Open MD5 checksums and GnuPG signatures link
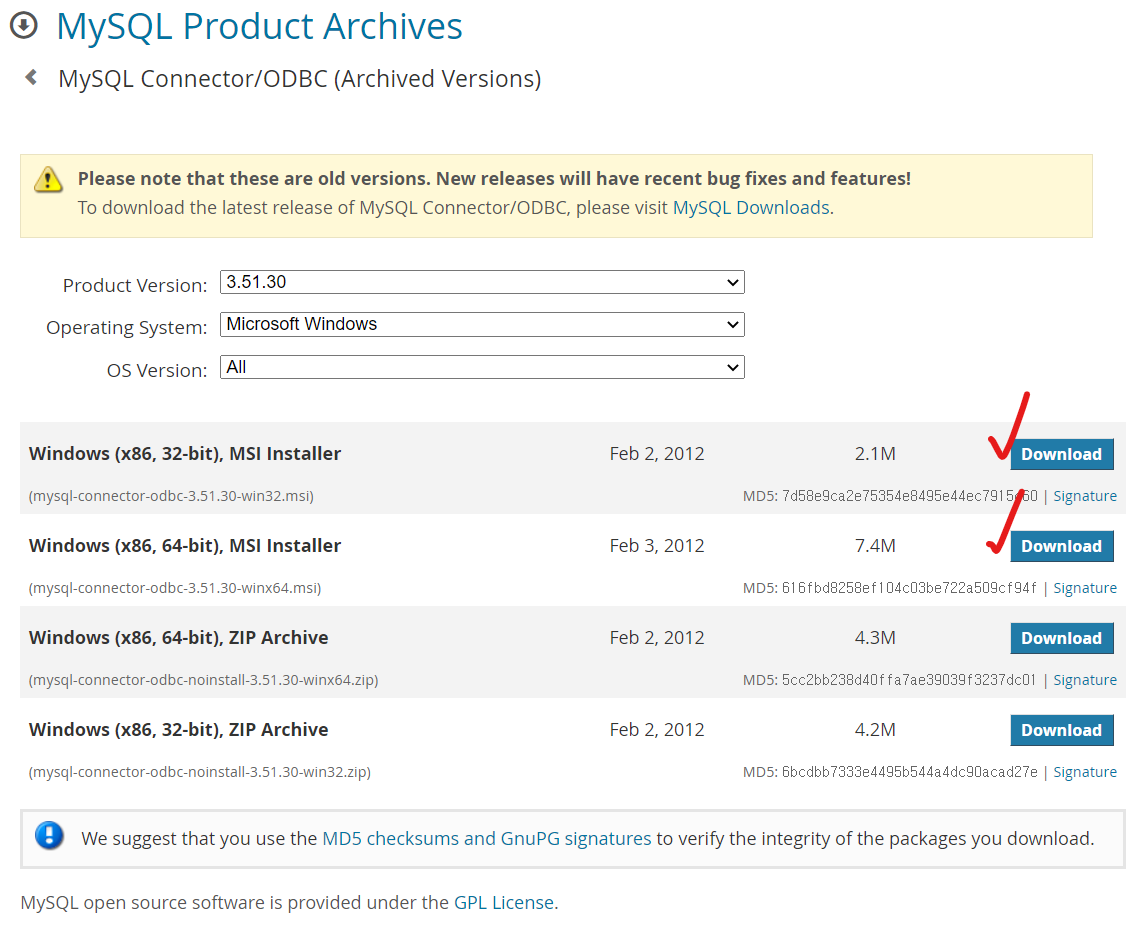Image resolution: width=1140 pixels, height=938 pixels. coord(486,838)
